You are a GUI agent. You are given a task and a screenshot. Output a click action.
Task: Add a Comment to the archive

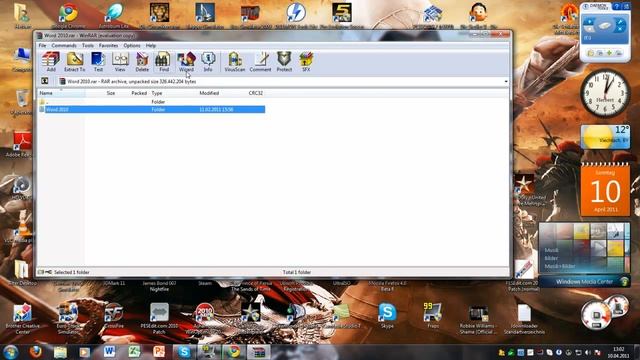point(260,62)
